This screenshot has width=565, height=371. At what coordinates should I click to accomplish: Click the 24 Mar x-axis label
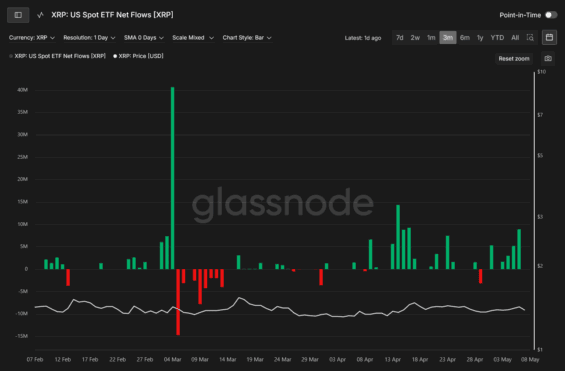(x=282, y=359)
